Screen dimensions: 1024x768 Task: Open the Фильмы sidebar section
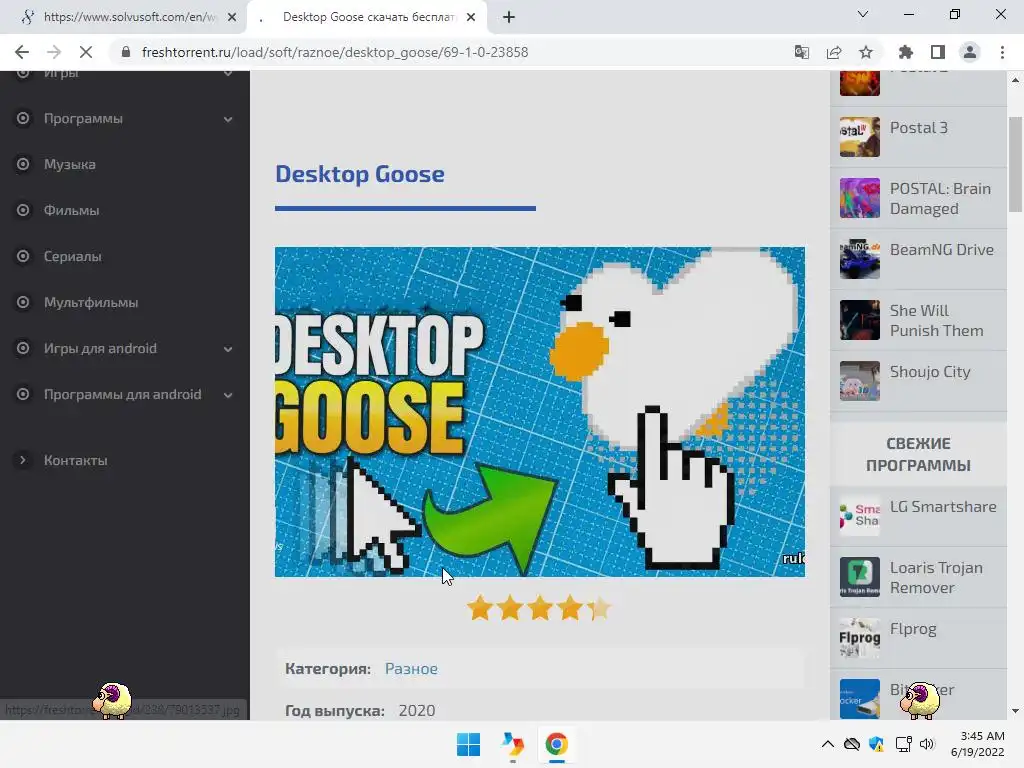click(71, 210)
